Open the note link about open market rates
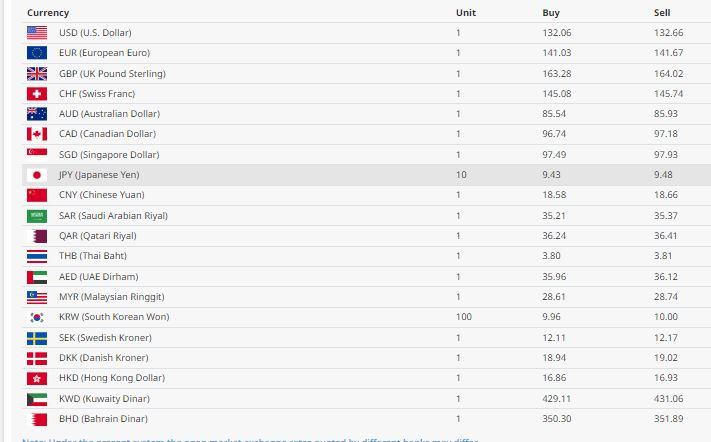This screenshot has height=442, width=711. [250, 440]
